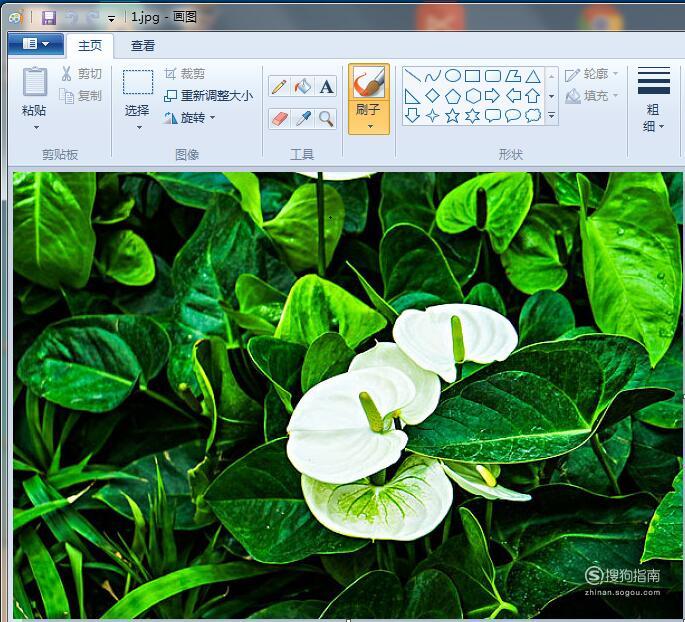Open Customize Quick Access Toolbar dropdown
The height and width of the screenshot is (622, 685).
coord(112,19)
